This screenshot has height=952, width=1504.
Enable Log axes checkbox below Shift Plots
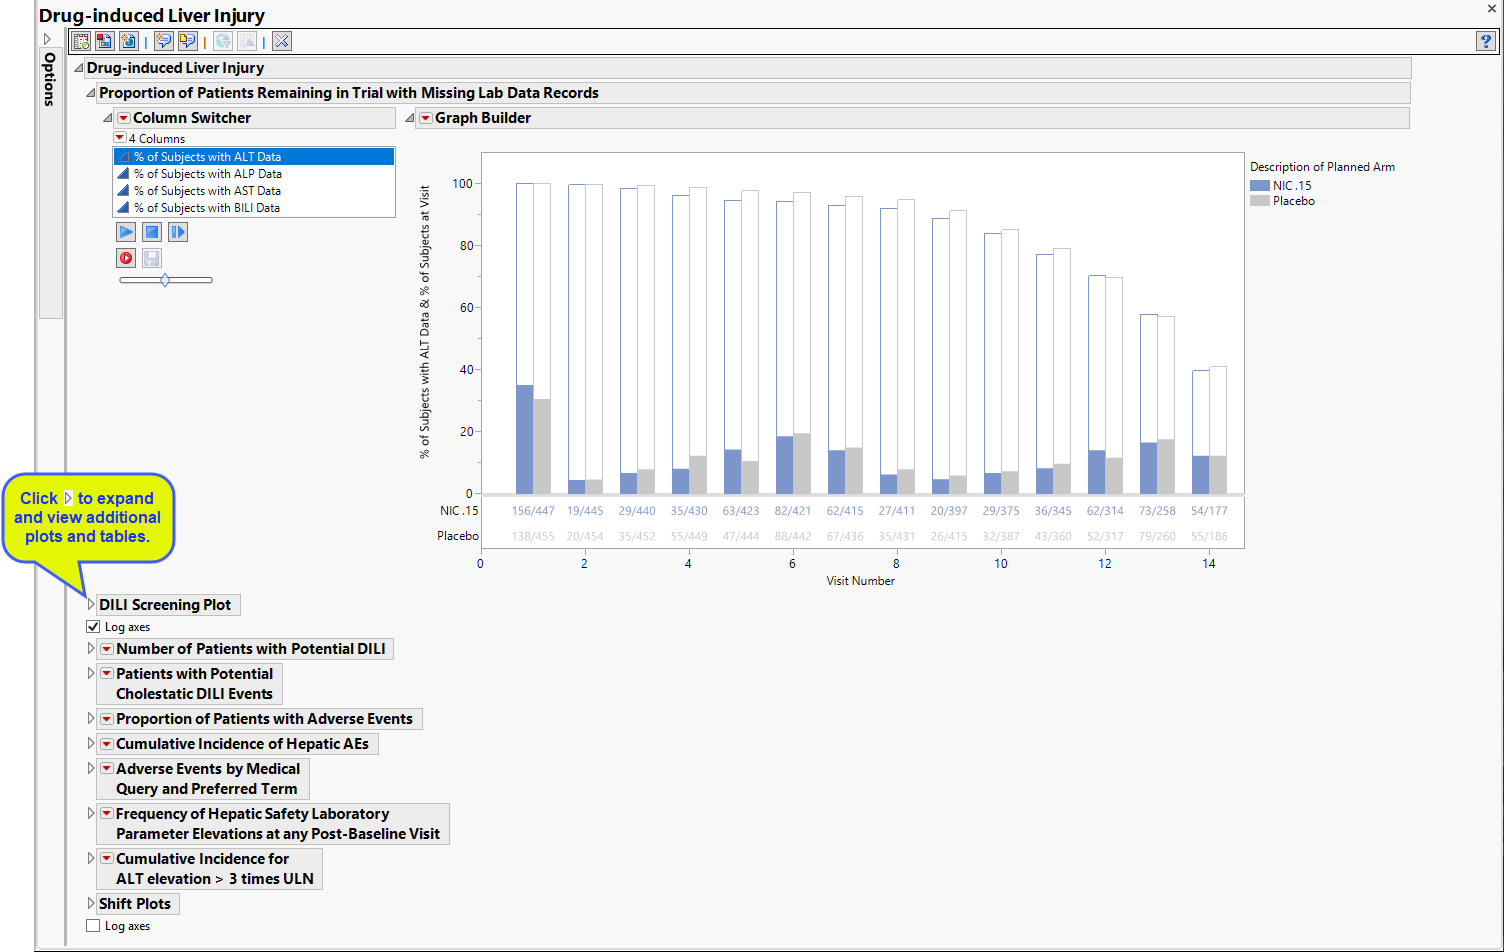coord(93,926)
